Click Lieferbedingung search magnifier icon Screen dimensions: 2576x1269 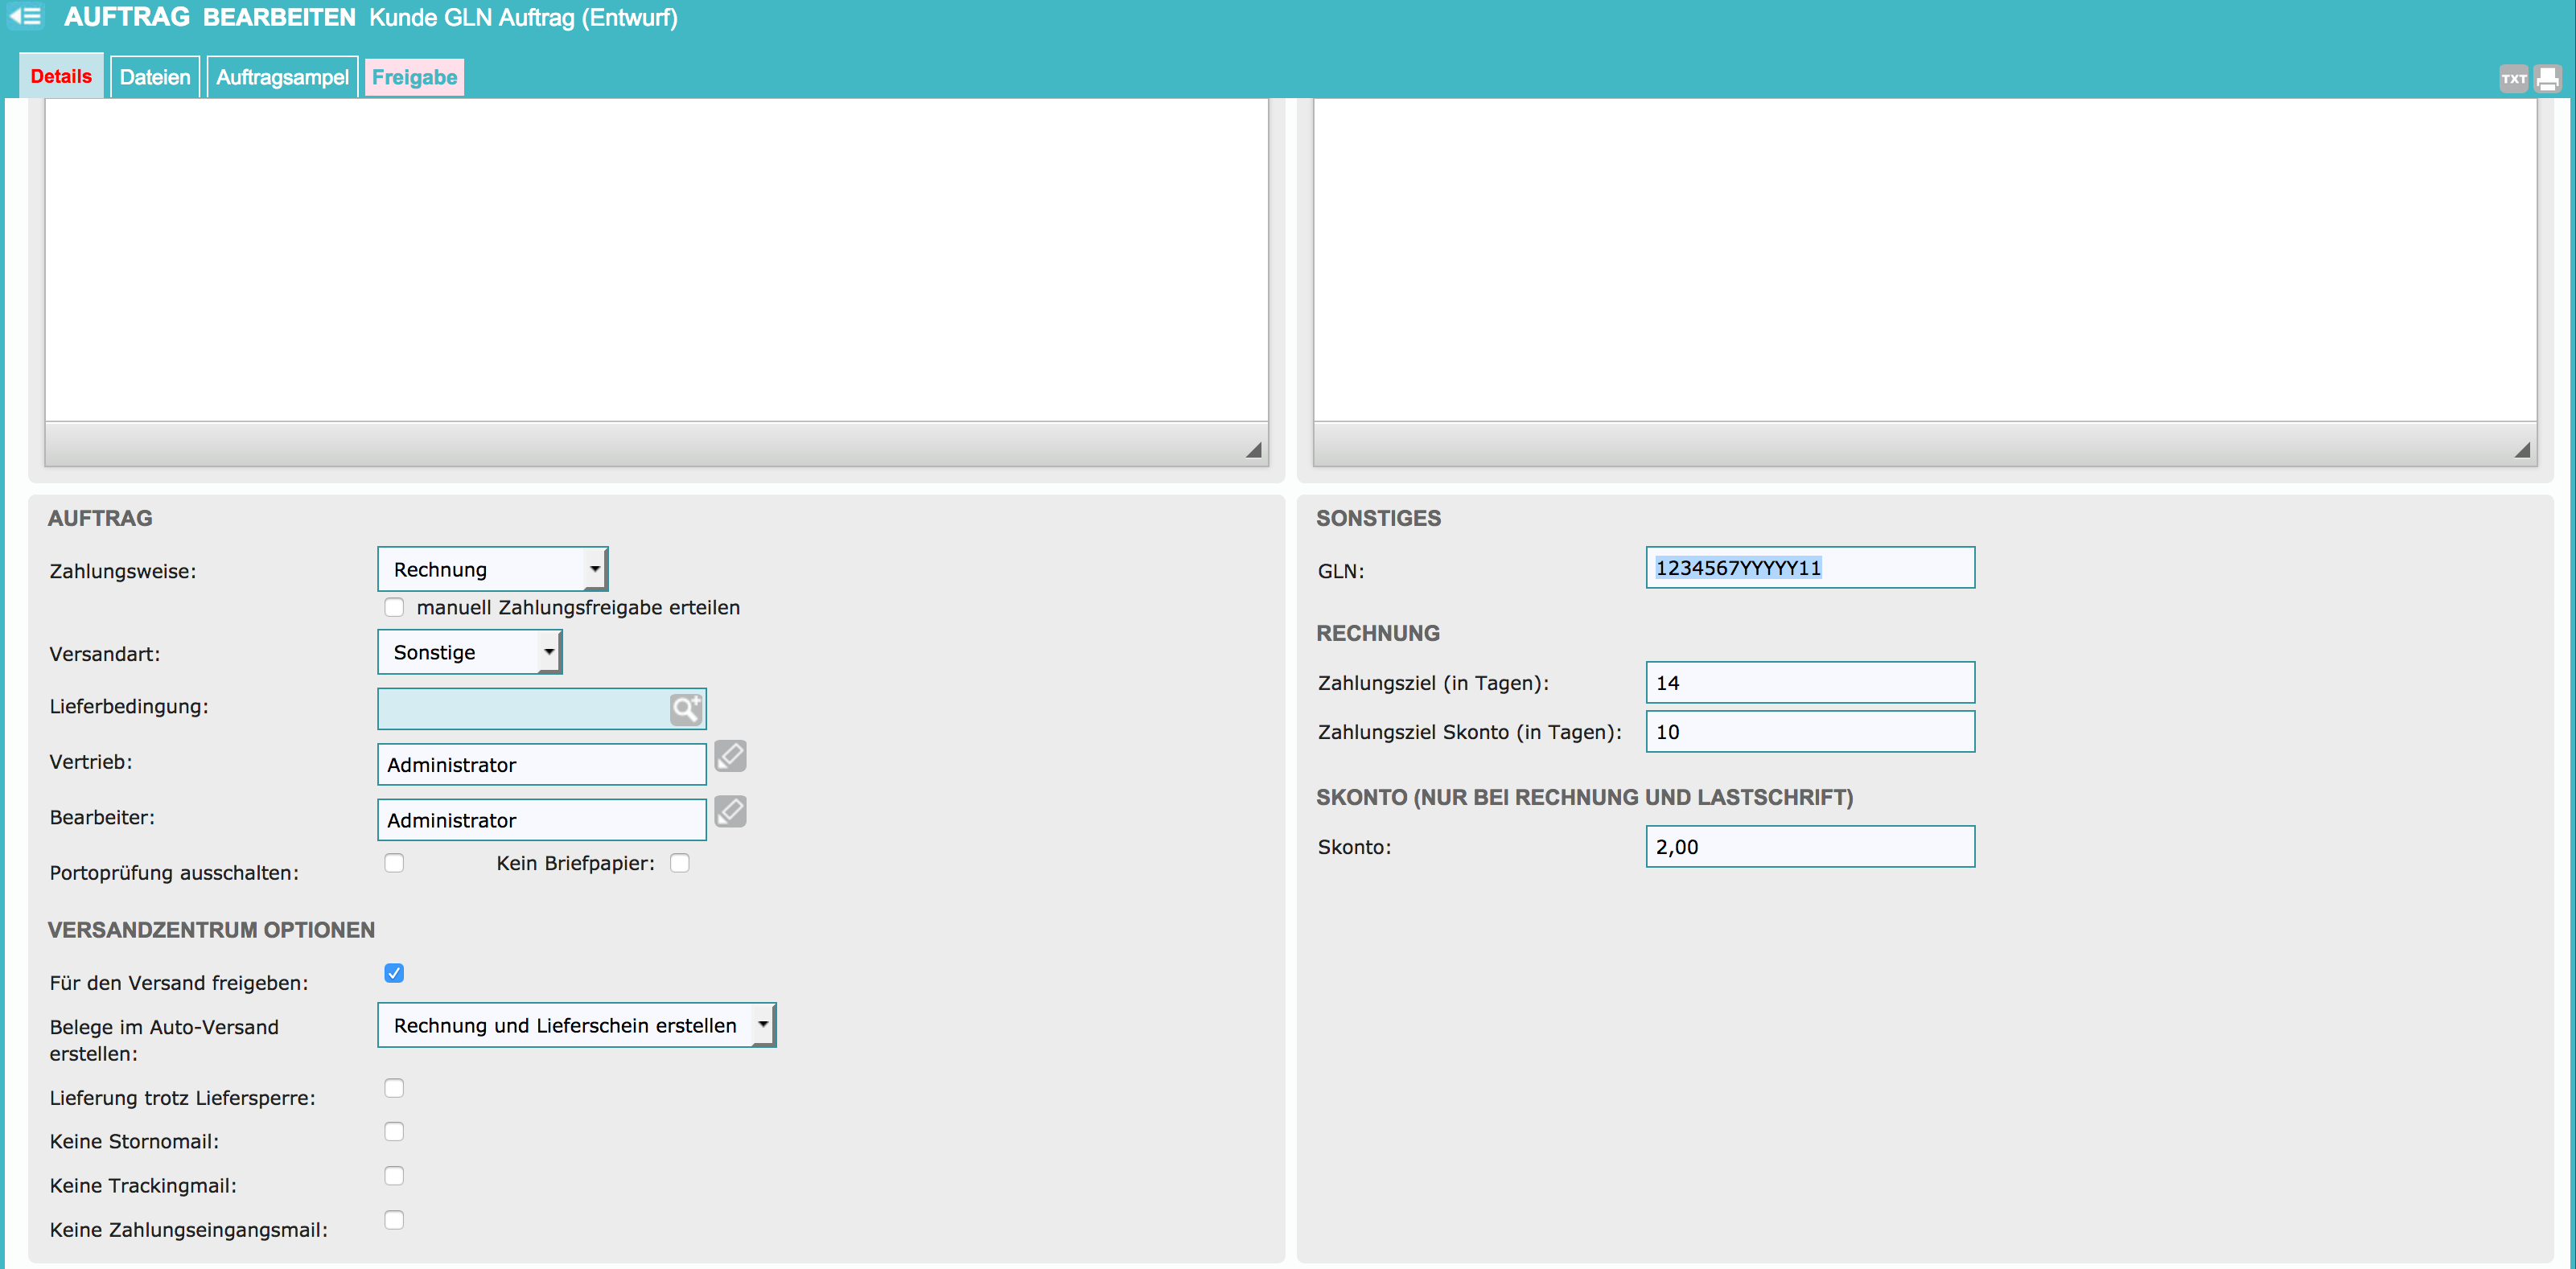click(x=686, y=709)
